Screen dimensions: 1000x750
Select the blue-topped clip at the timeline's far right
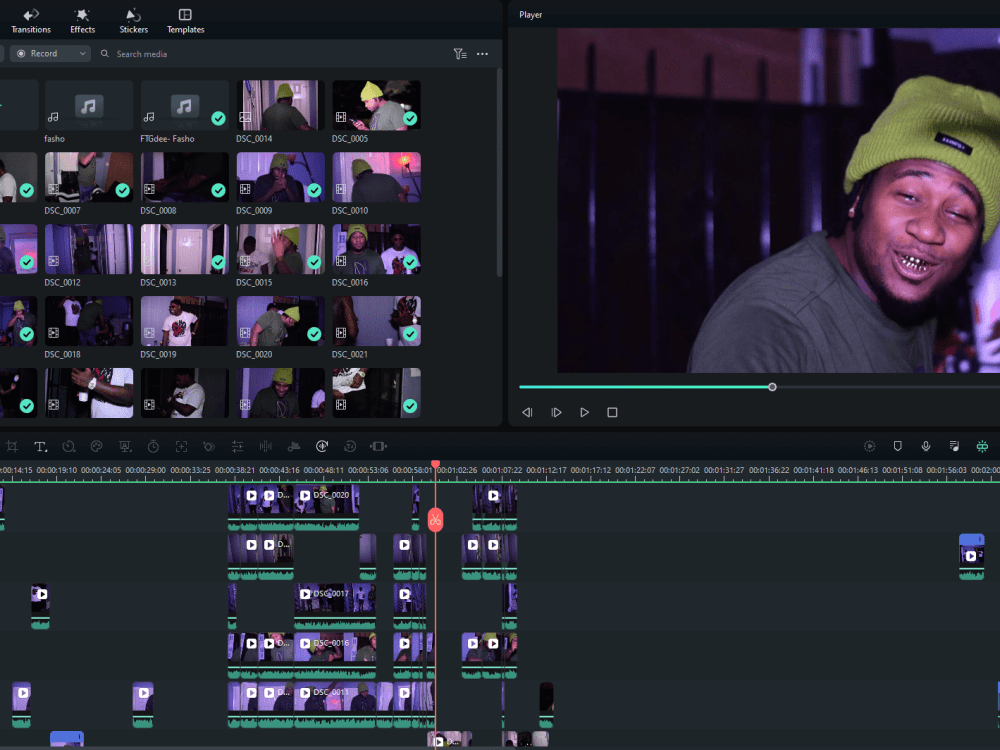pyautogui.click(x=971, y=557)
